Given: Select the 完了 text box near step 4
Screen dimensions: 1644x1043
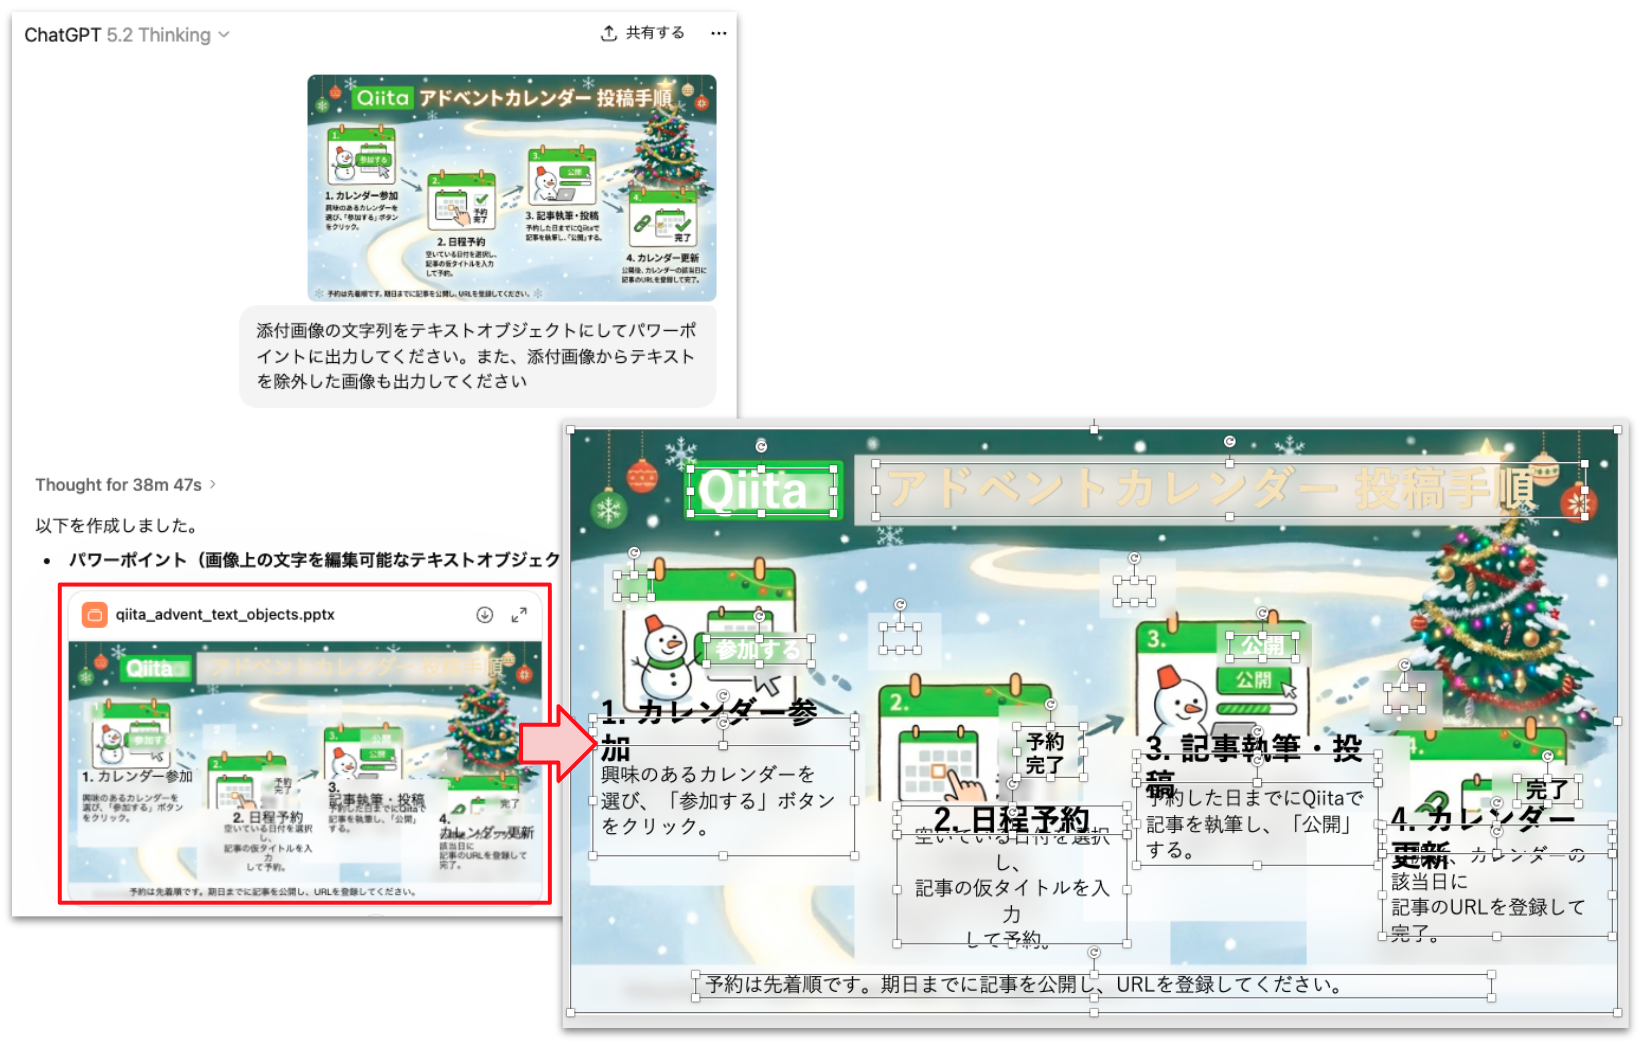Looking at the screenshot, I should click(x=1548, y=790).
